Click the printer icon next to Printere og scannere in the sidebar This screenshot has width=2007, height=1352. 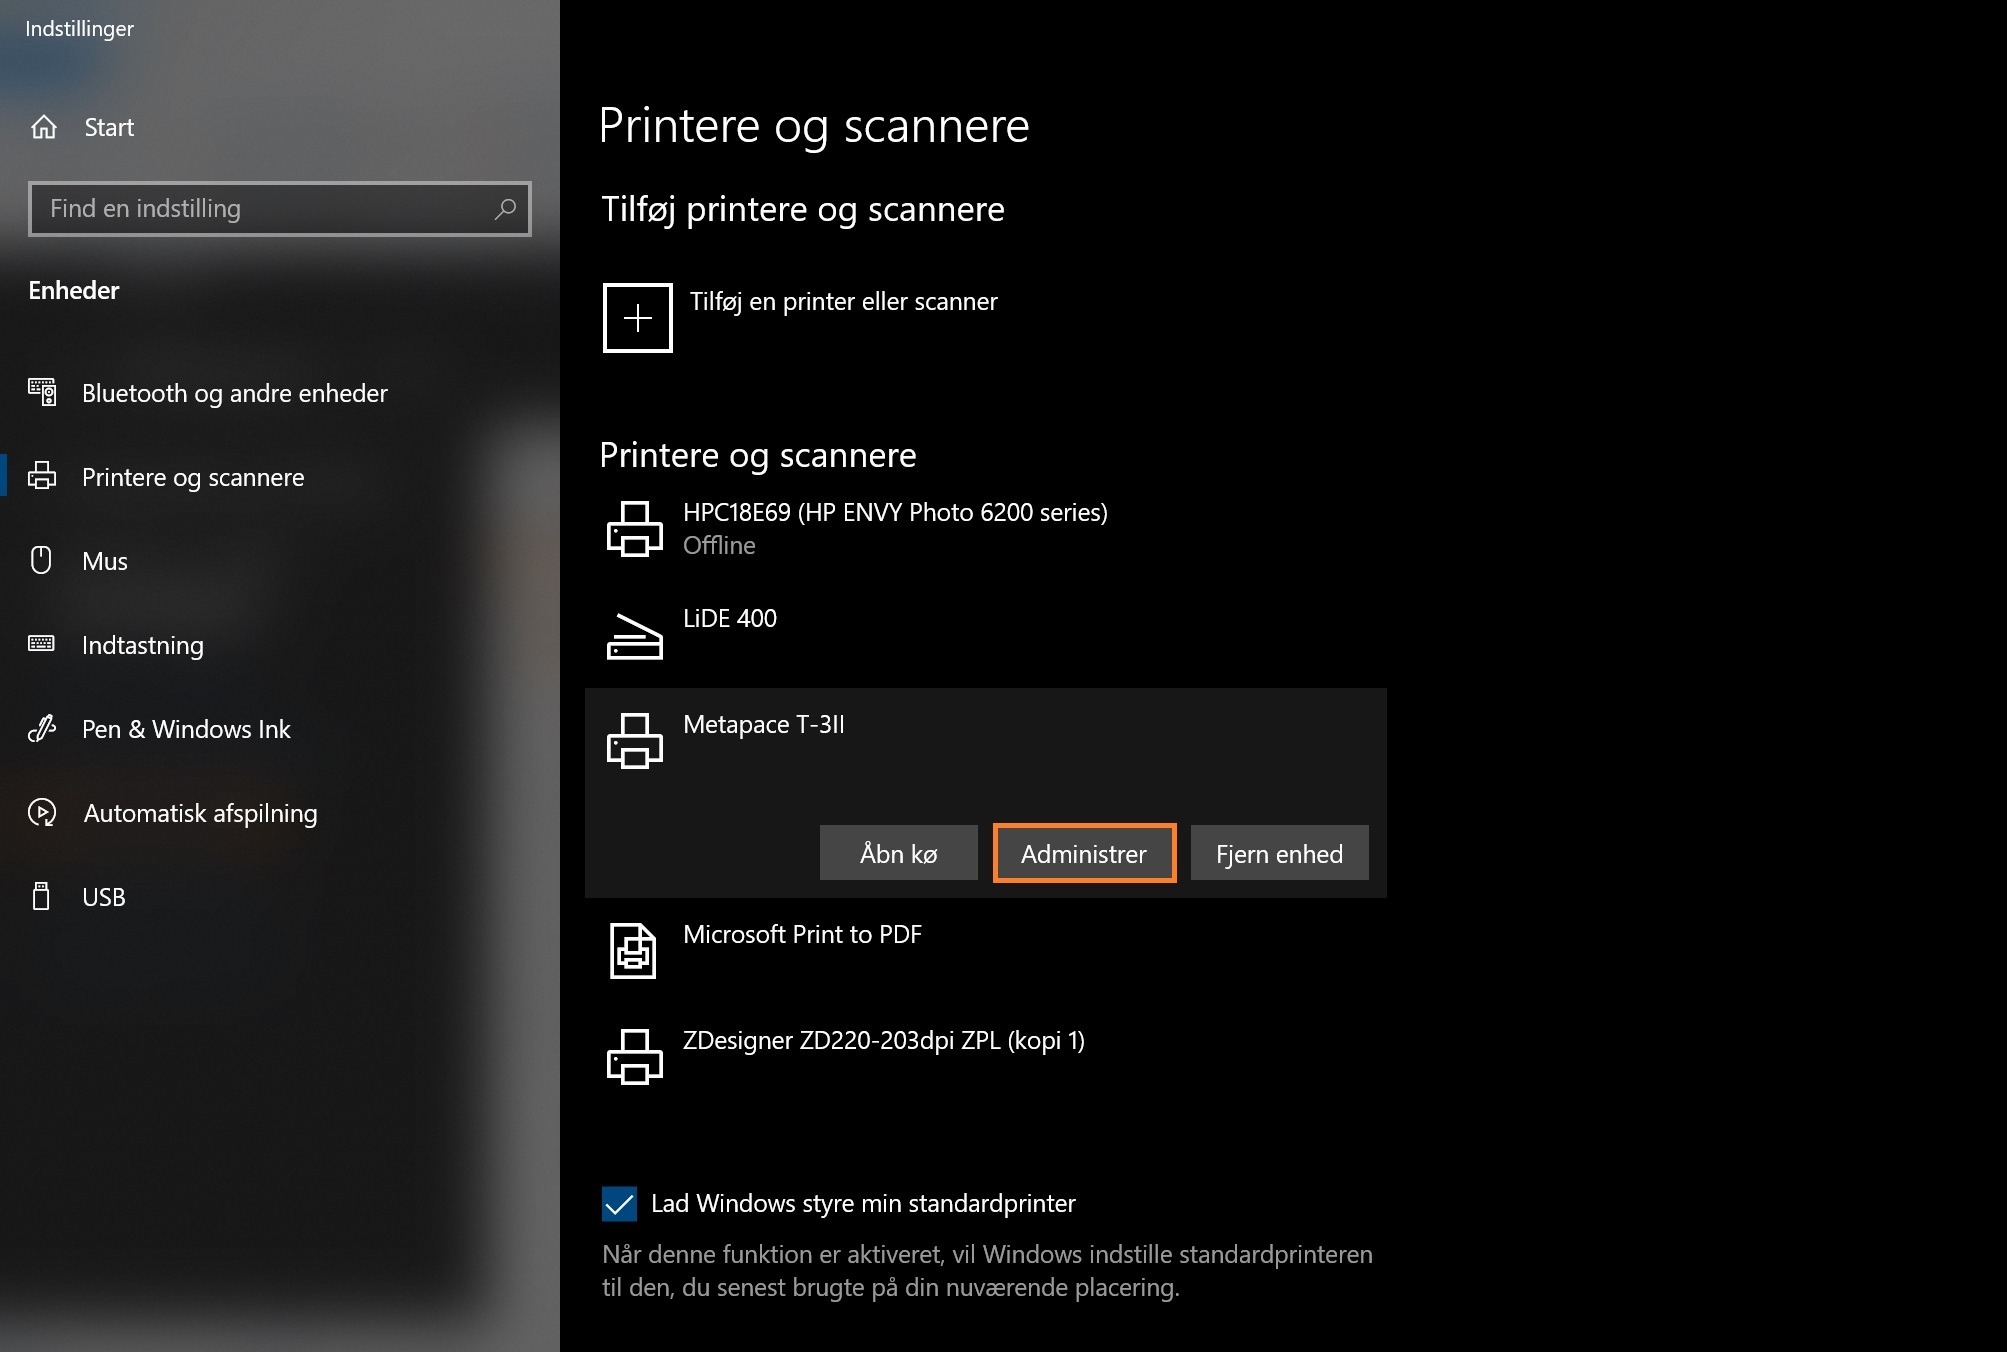click(x=42, y=476)
